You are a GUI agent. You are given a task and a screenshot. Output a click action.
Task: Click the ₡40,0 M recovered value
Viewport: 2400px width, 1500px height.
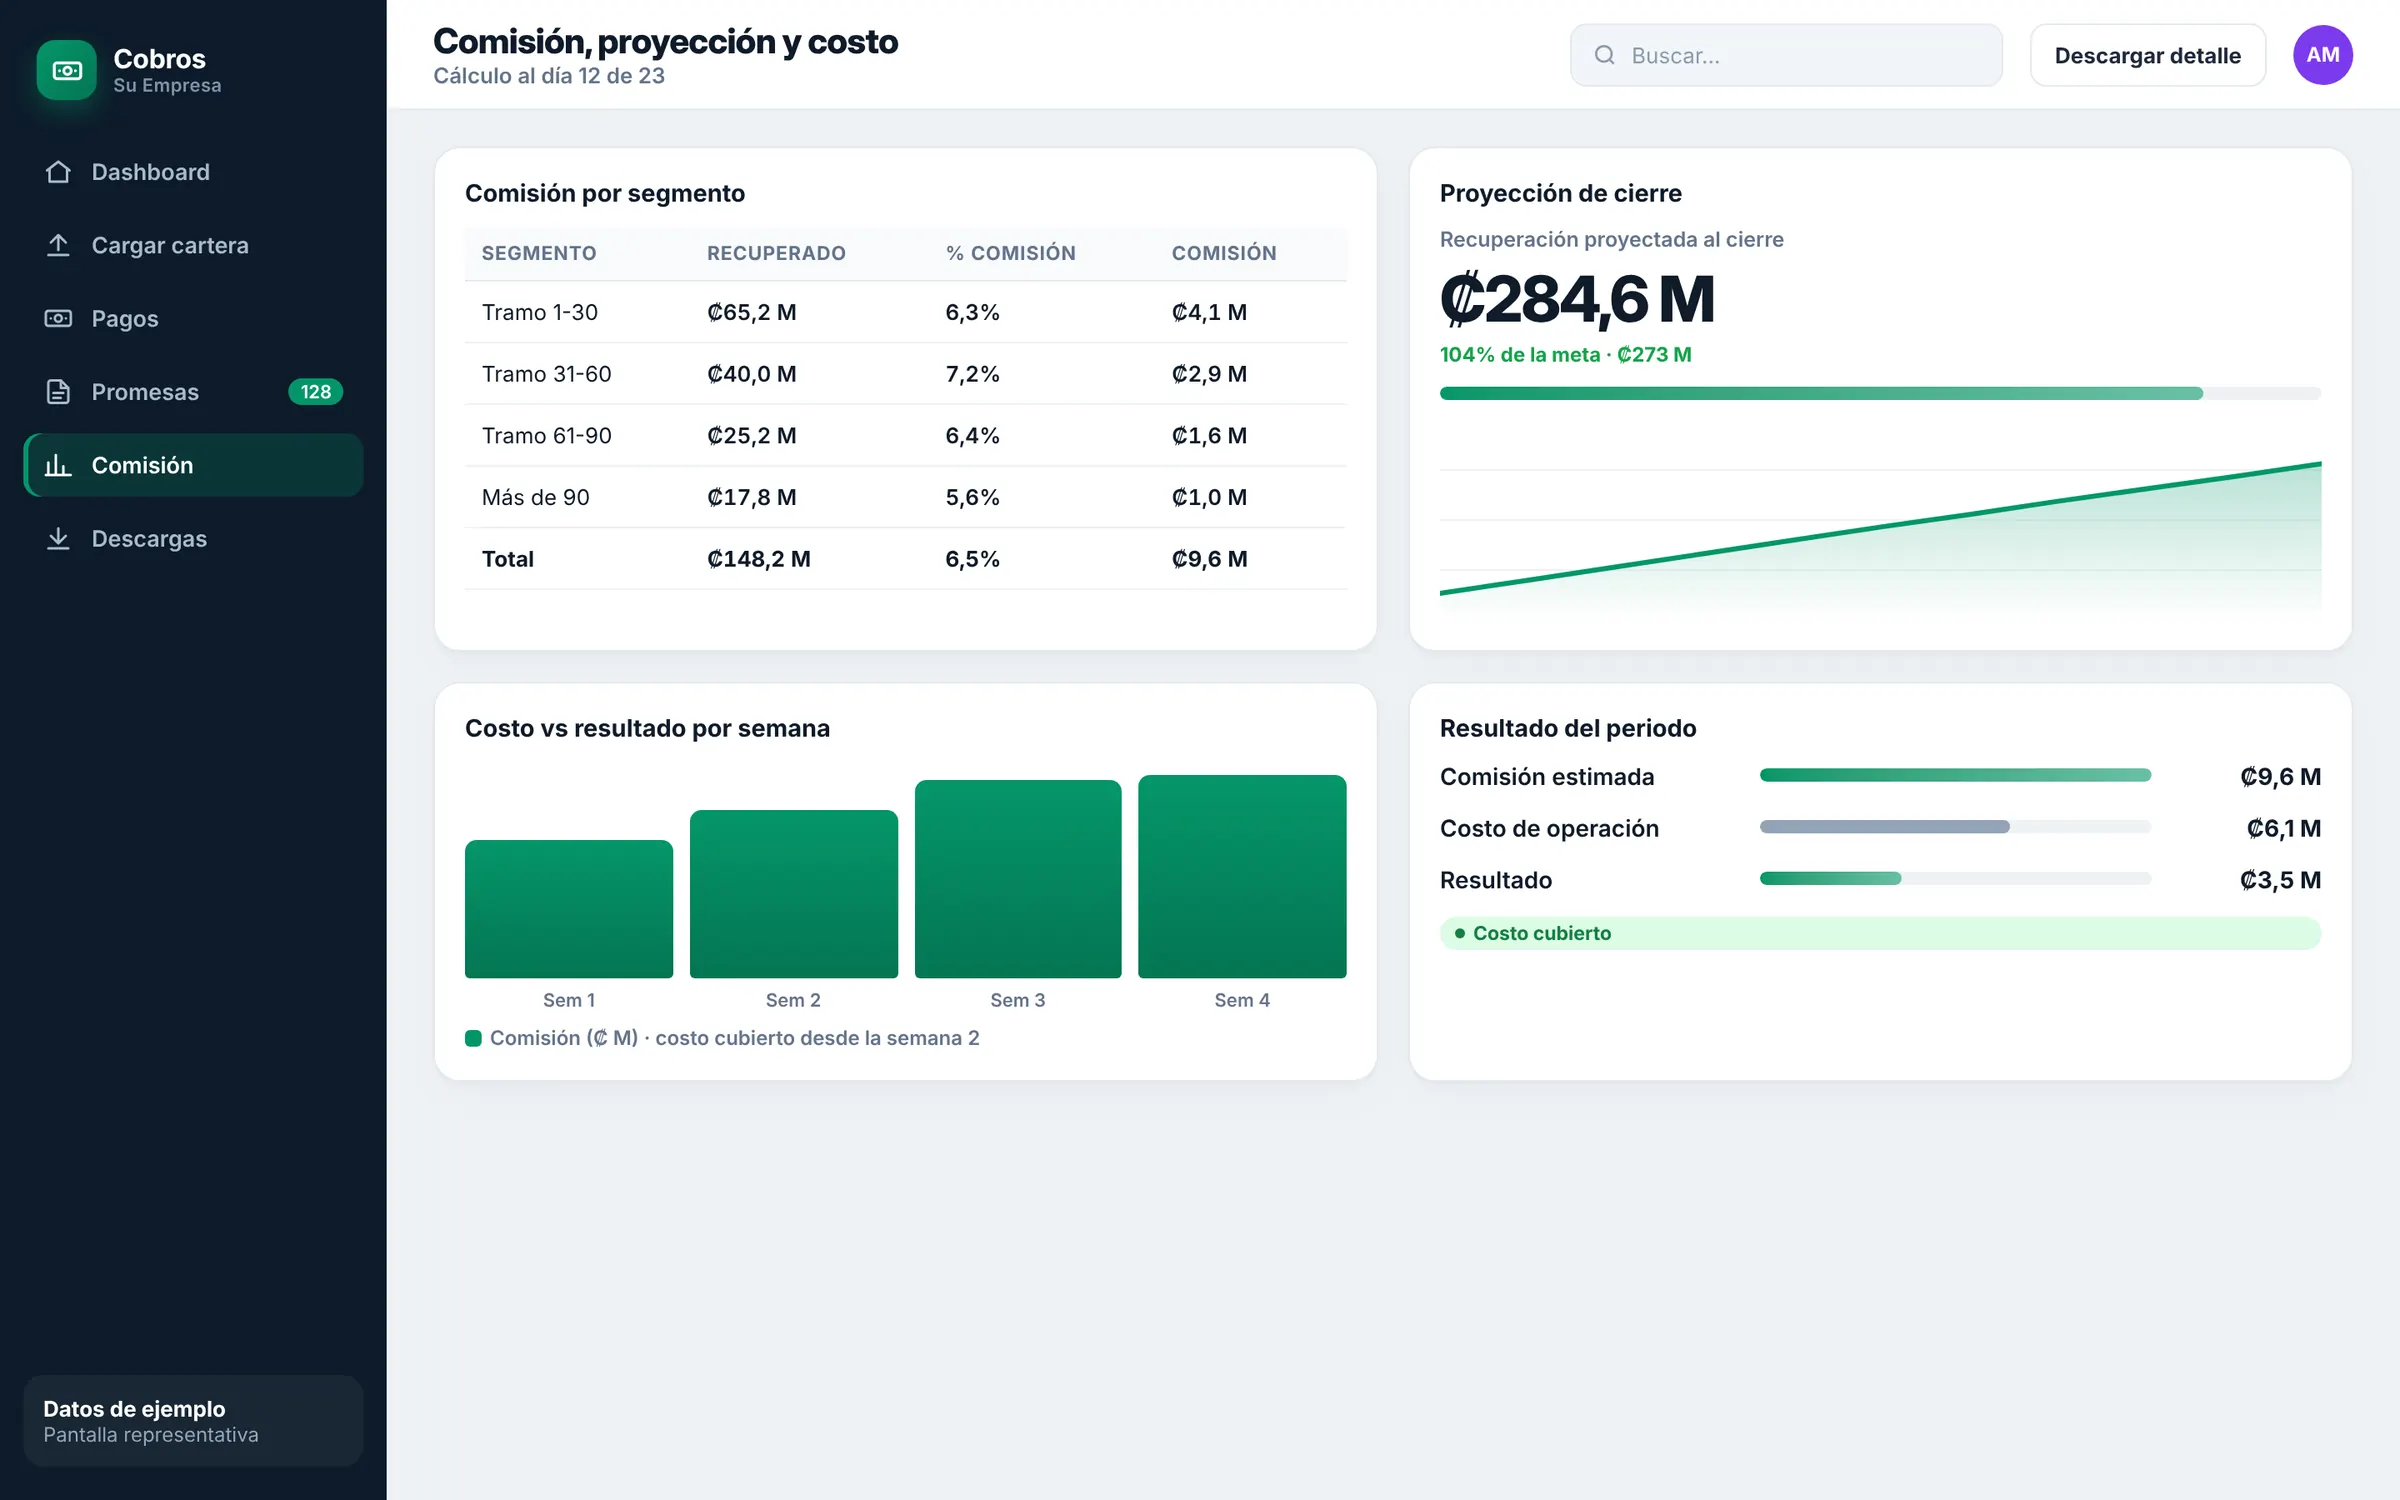[x=752, y=374]
